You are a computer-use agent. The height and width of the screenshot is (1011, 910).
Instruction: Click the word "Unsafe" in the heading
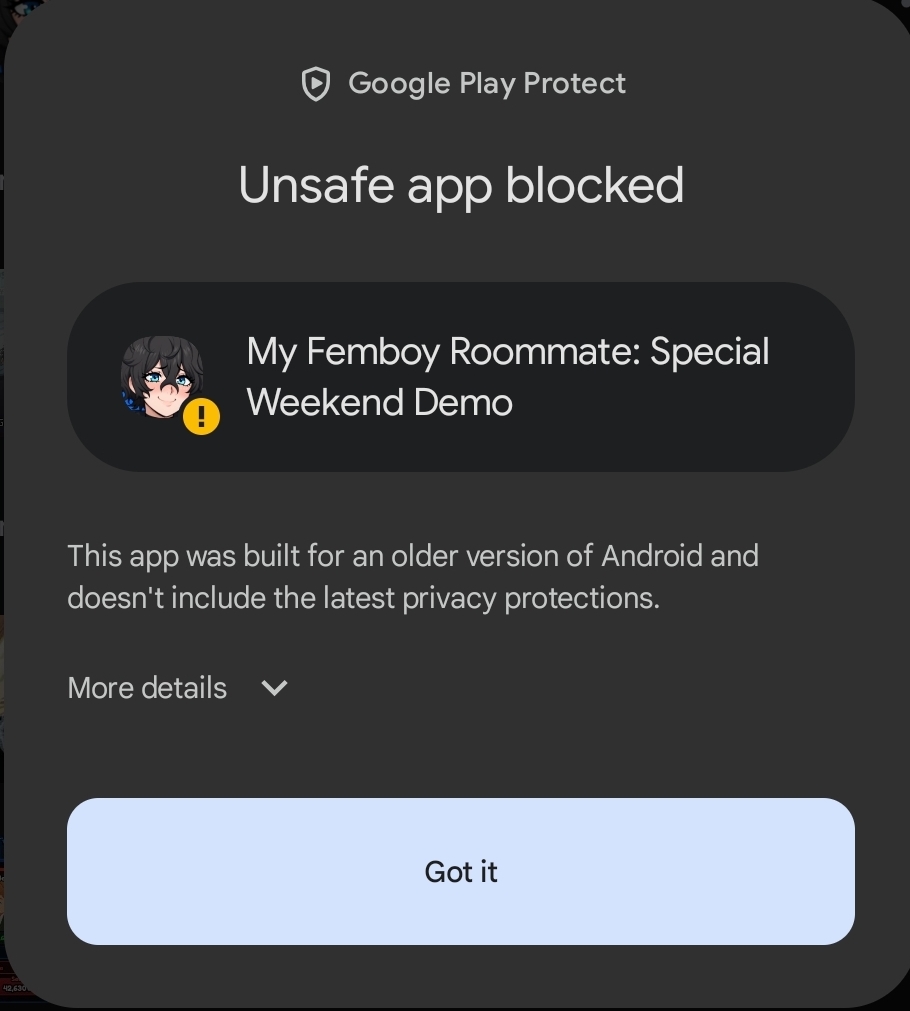click(x=316, y=186)
